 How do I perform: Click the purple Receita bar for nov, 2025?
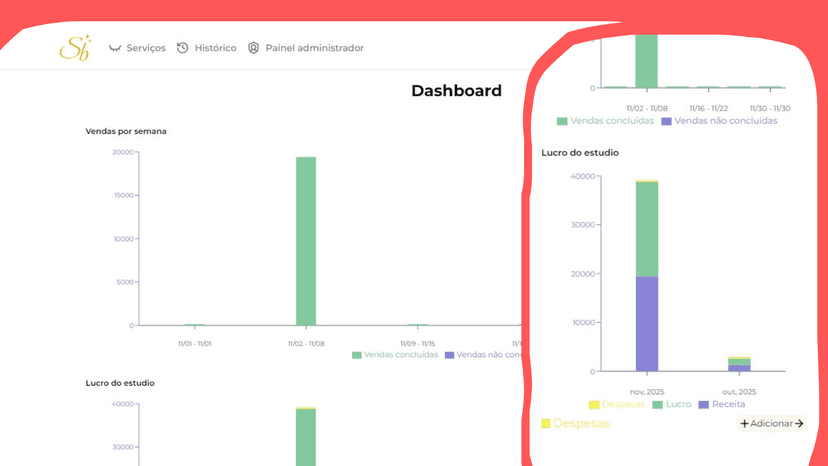point(647,323)
